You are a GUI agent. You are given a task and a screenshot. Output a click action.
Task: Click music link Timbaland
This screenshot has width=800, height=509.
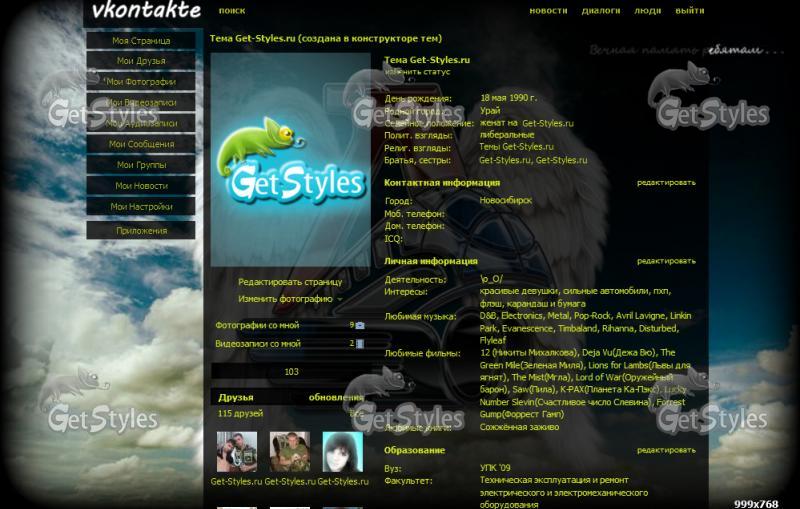578,328
